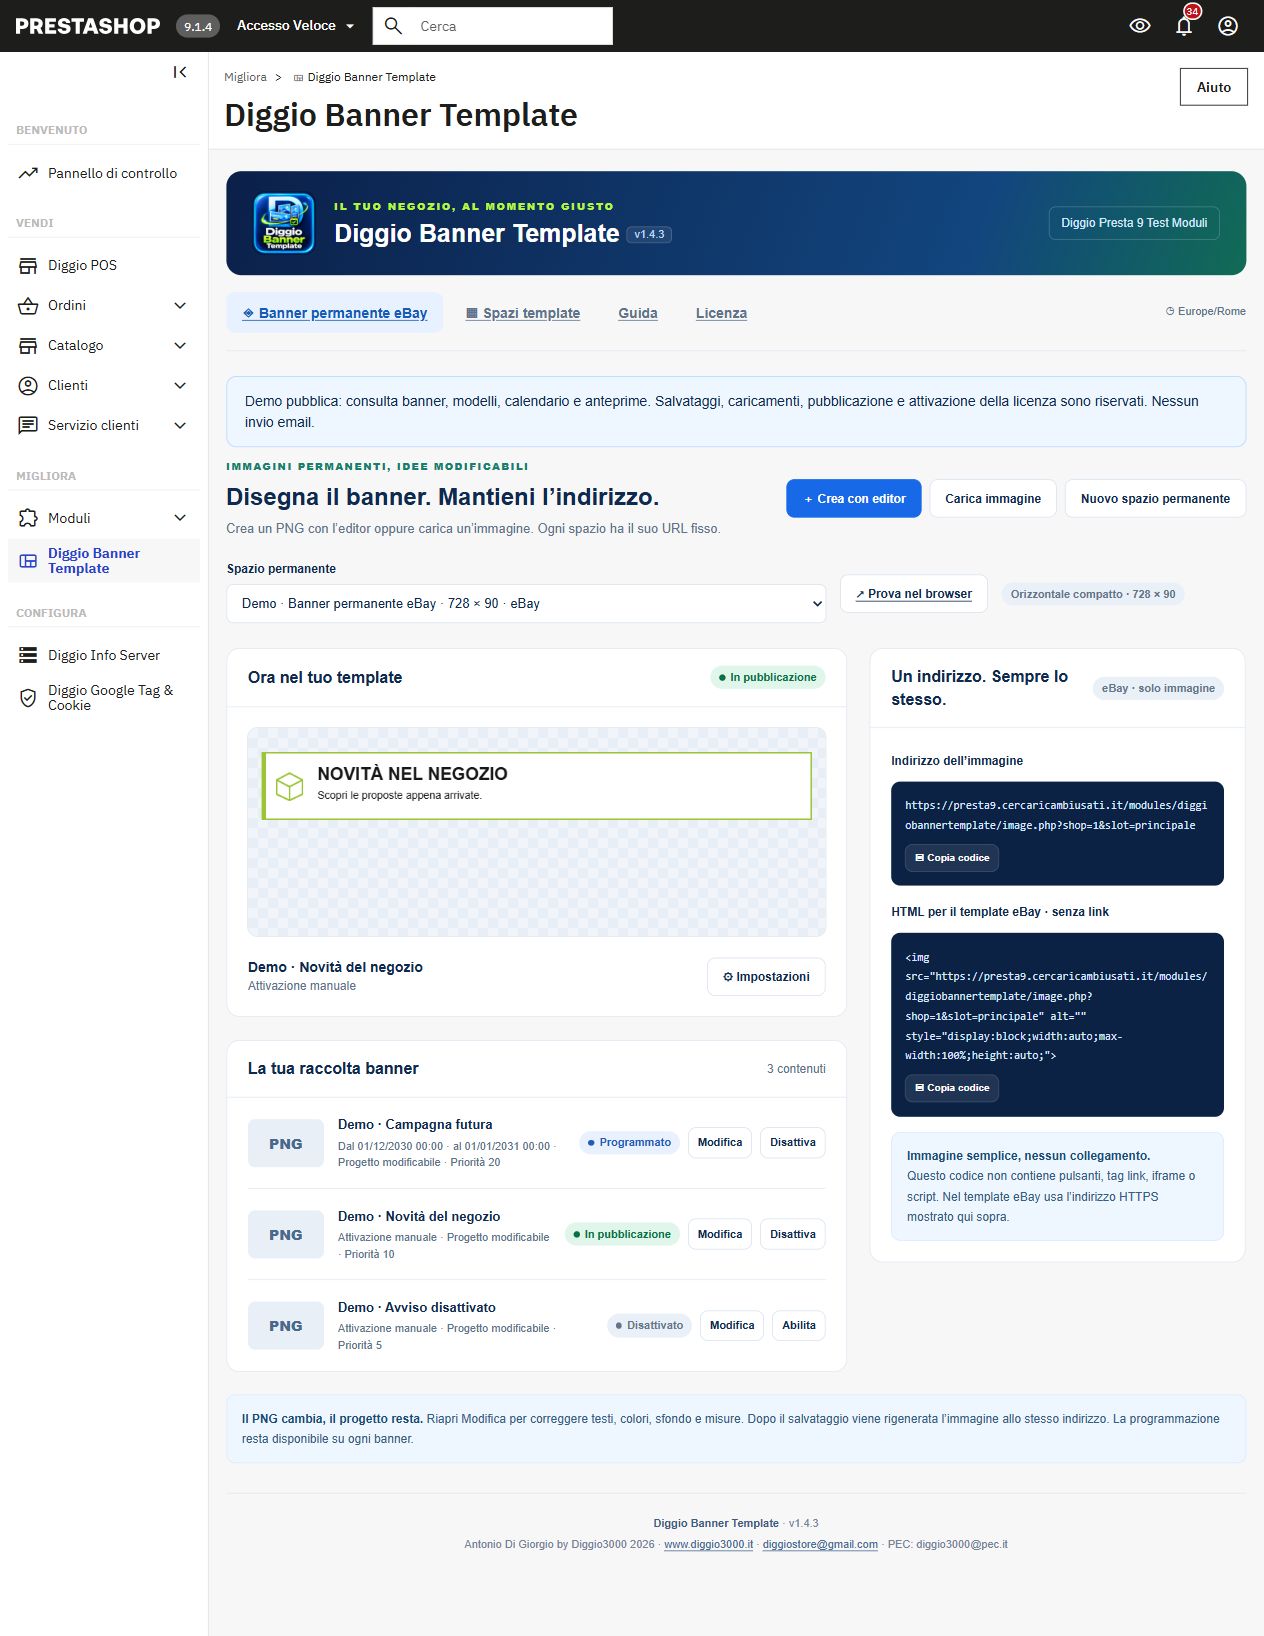This screenshot has height=1636, width=1264.
Task: Click the Aiuto help button
Action: (1214, 87)
